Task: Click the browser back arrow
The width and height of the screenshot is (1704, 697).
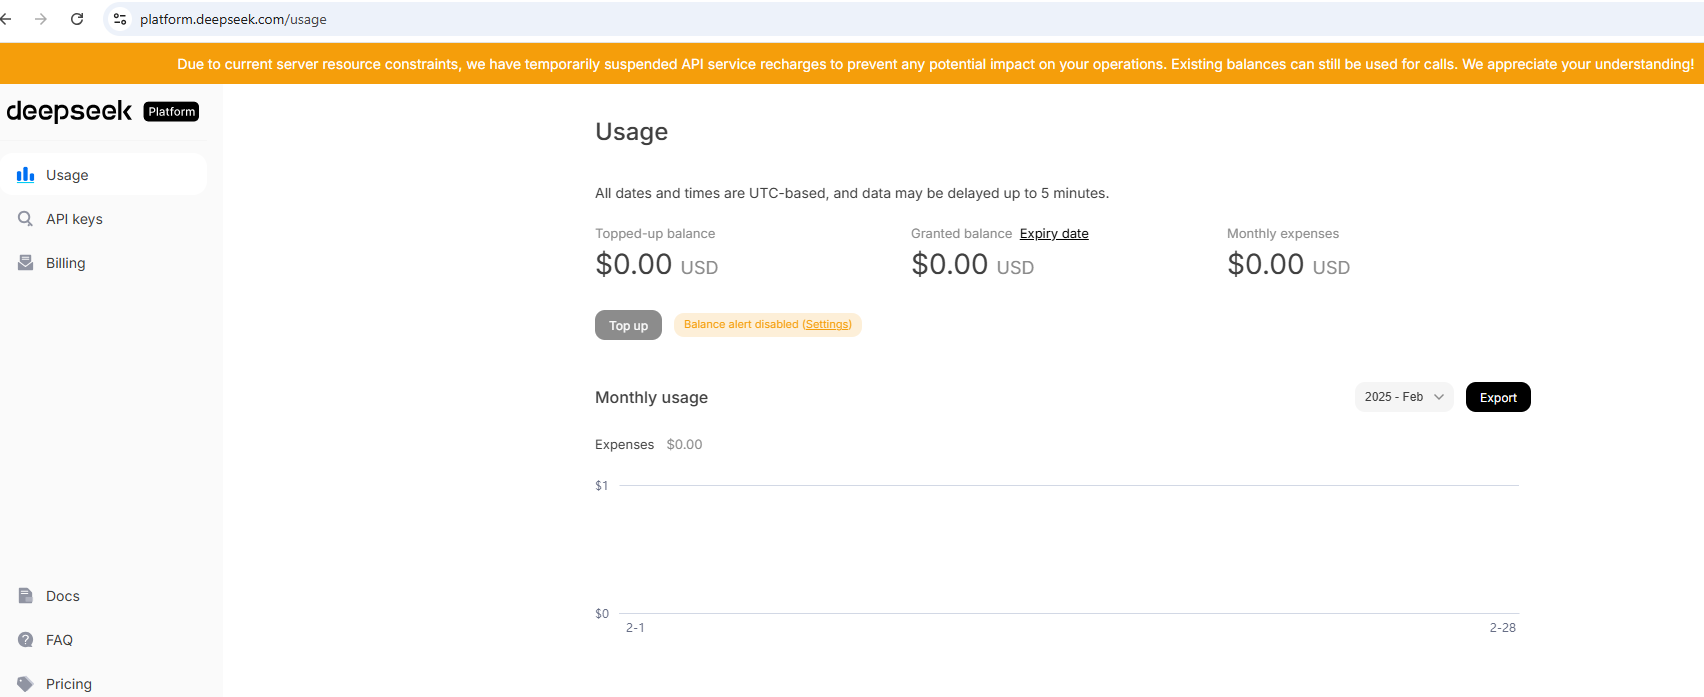Action: [6, 19]
